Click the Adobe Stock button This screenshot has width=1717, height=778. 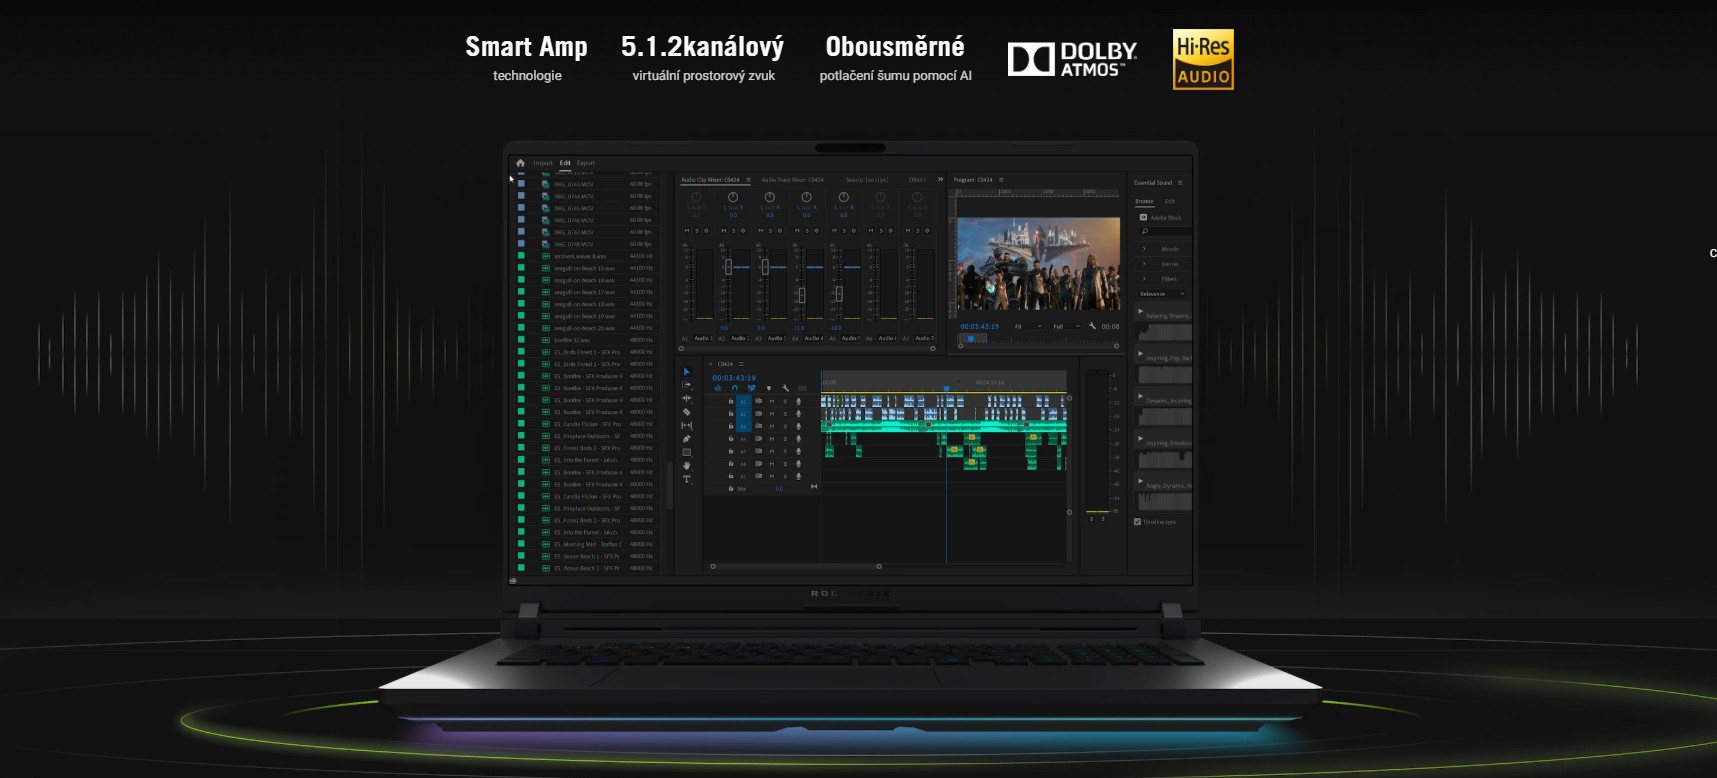(1160, 217)
